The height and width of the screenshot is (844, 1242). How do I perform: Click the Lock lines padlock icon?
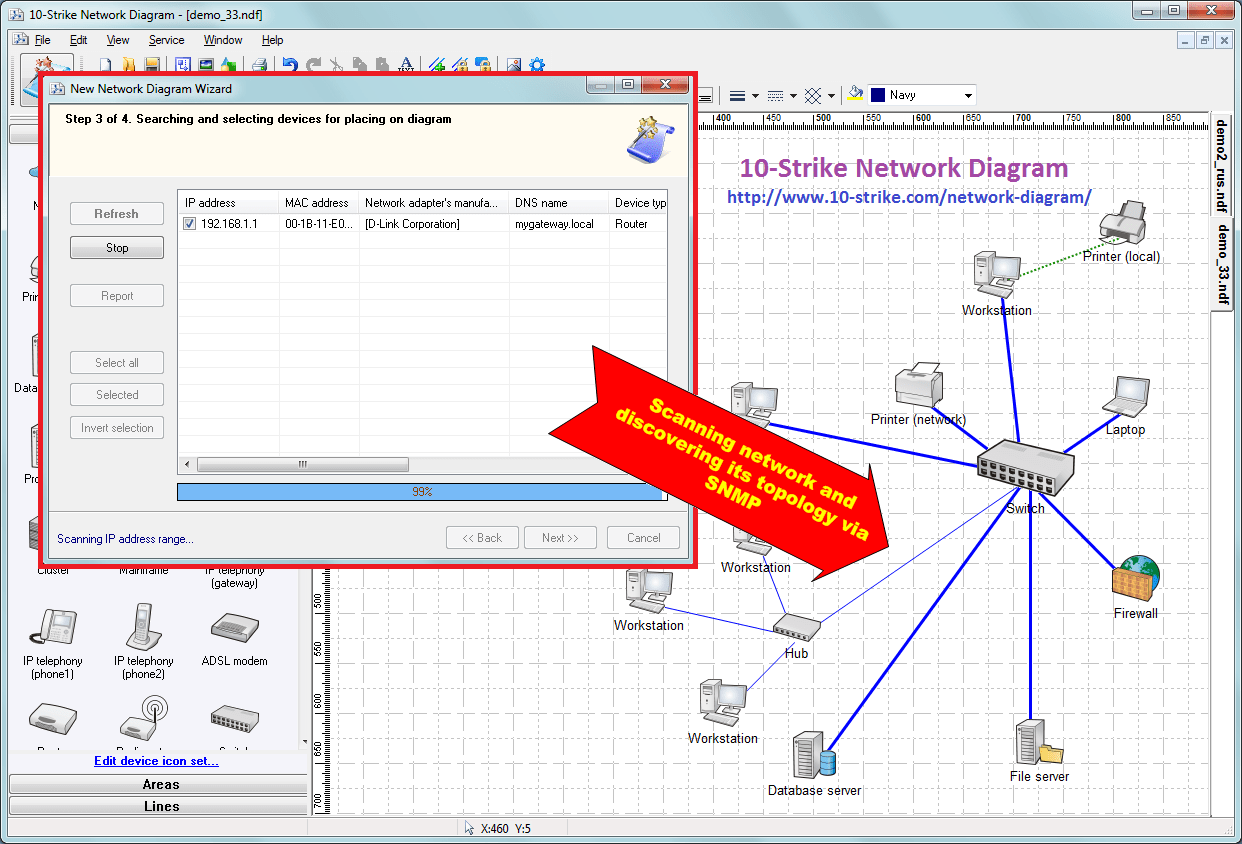click(460, 65)
